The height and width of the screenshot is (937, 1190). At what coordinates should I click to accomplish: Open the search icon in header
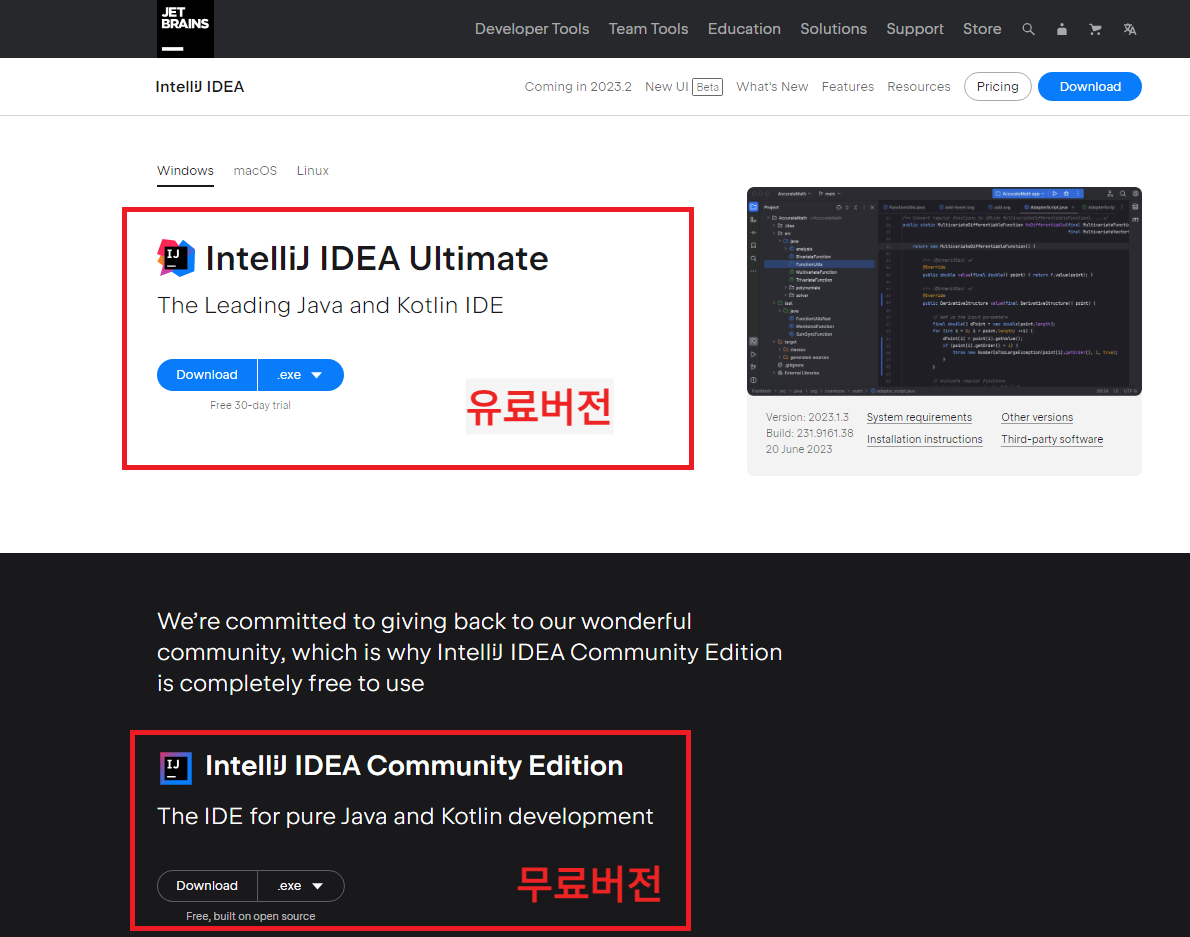1028,29
